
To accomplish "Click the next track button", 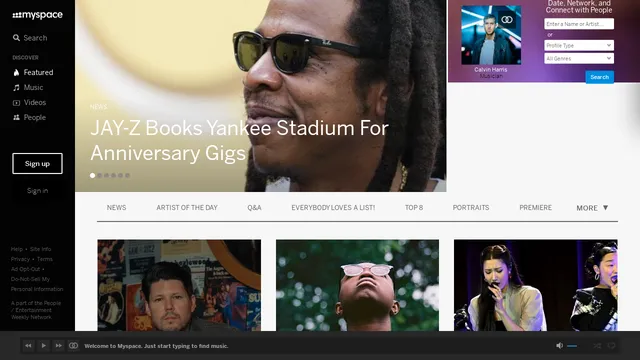I will pyautogui.click(x=58, y=346).
